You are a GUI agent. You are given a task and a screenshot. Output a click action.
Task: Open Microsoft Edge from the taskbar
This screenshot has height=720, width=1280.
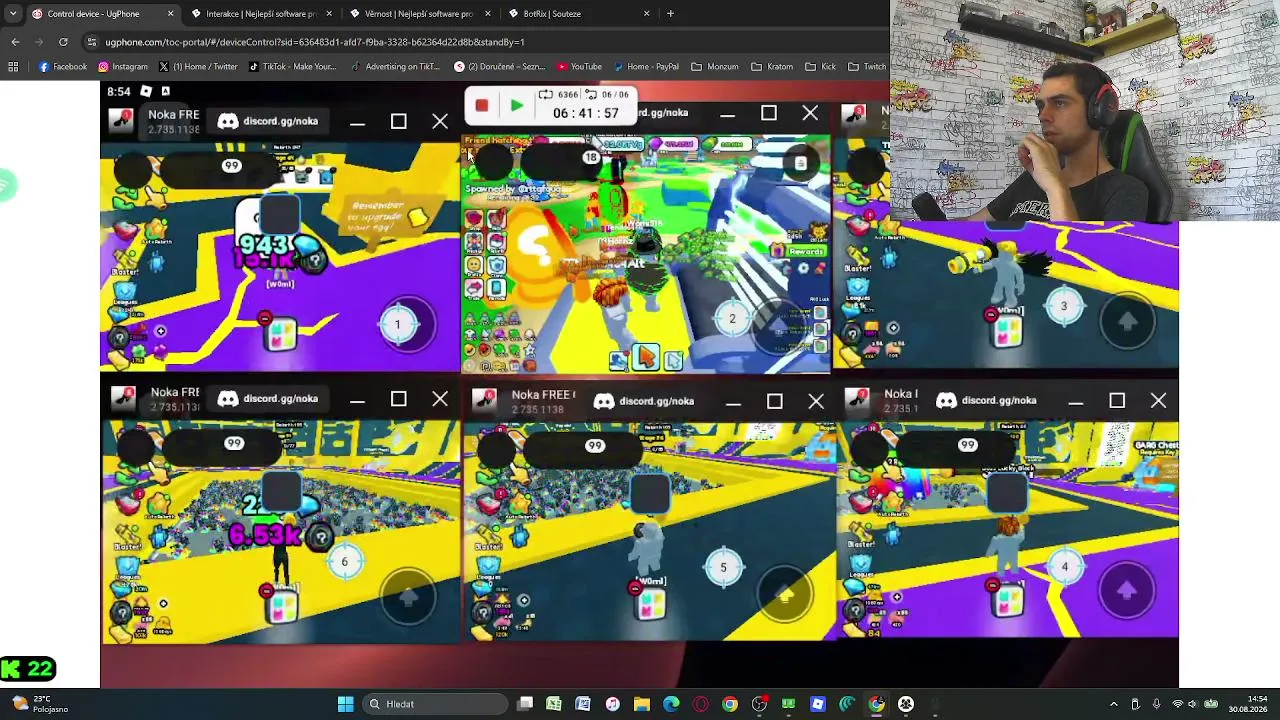click(671, 704)
